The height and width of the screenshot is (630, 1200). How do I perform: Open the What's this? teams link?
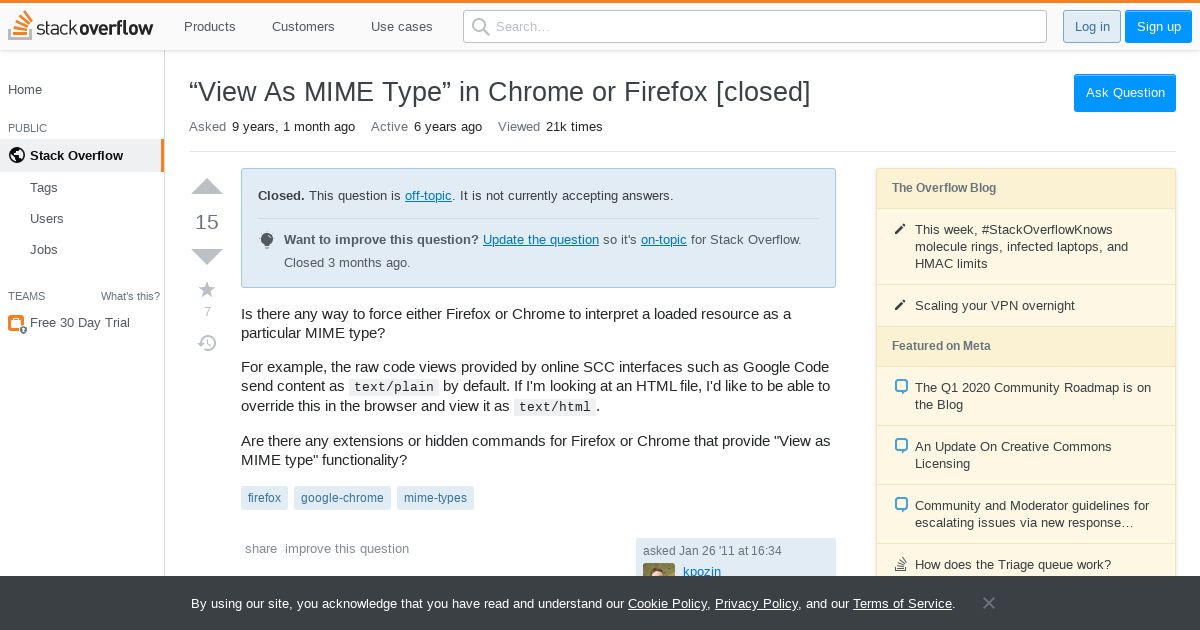(130, 296)
